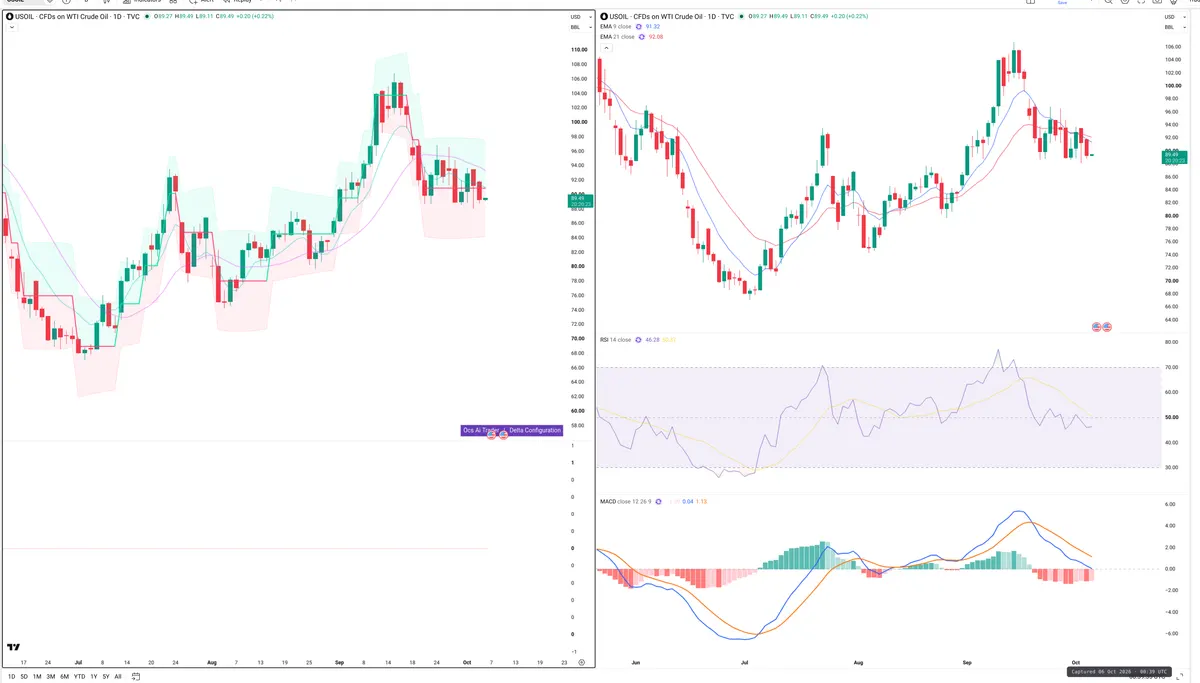Click MACD signal value 1.13
This screenshot has width=1200, height=683.
(701, 501)
